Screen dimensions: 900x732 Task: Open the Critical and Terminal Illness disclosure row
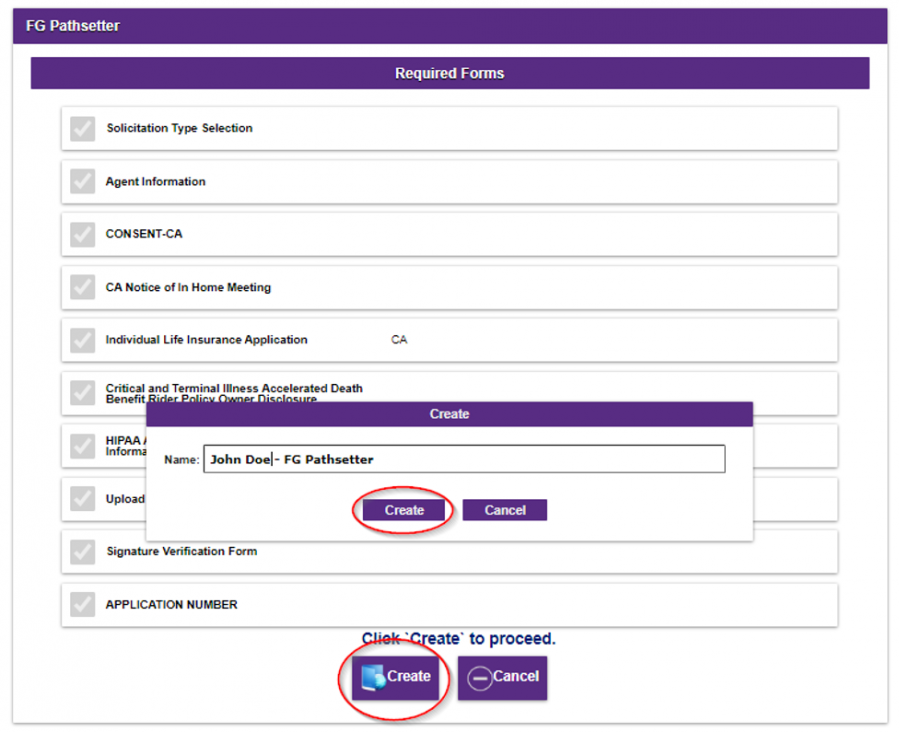coord(449,393)
